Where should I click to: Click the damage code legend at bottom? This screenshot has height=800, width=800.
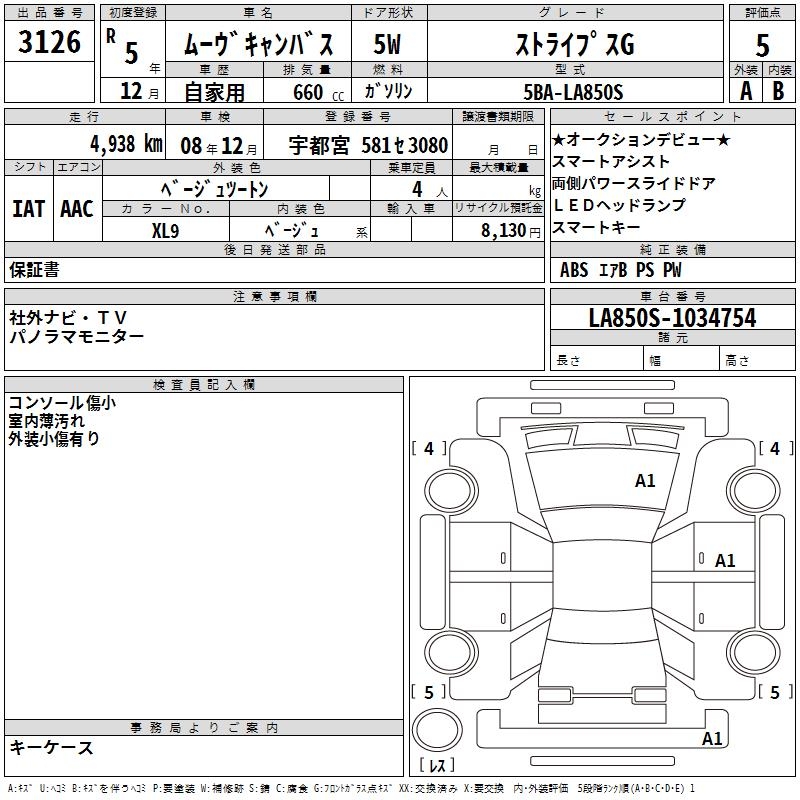pyautogui.click(x=352, y=789)
